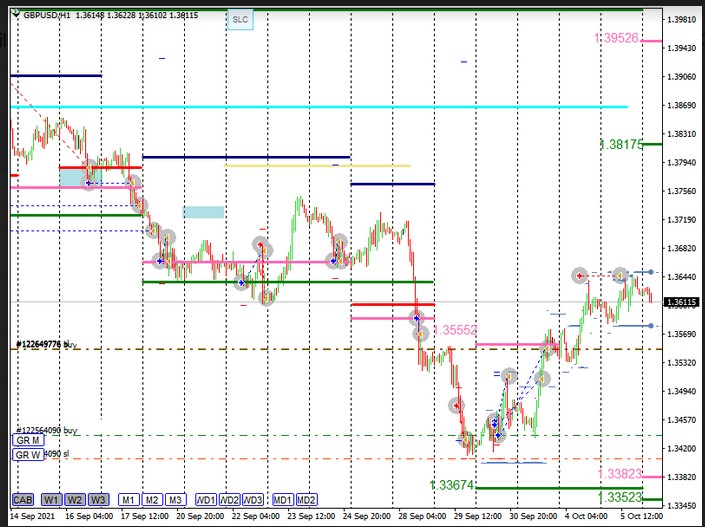Activate the WD1 button
Screen dimensions: 705x527
206,499
